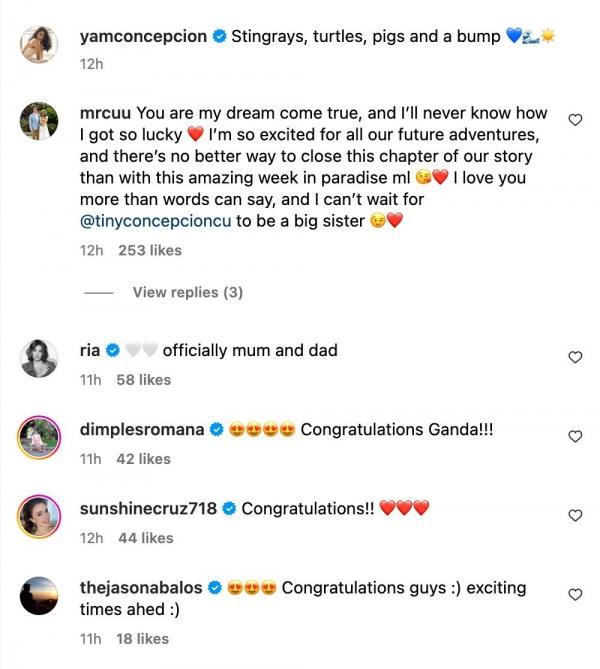The image size is (600, 669).
Task: Visit the @tinyconcepcioncu mention link
Action: pyautogui.click(x=155, y=221)
